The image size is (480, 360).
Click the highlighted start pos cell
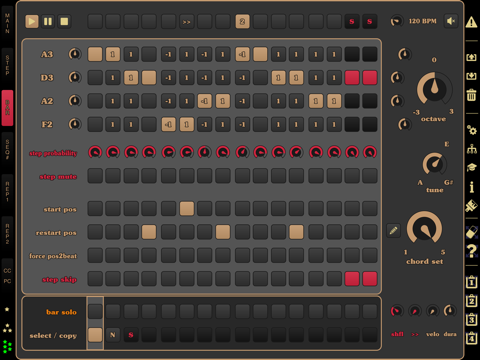[187, 209]
